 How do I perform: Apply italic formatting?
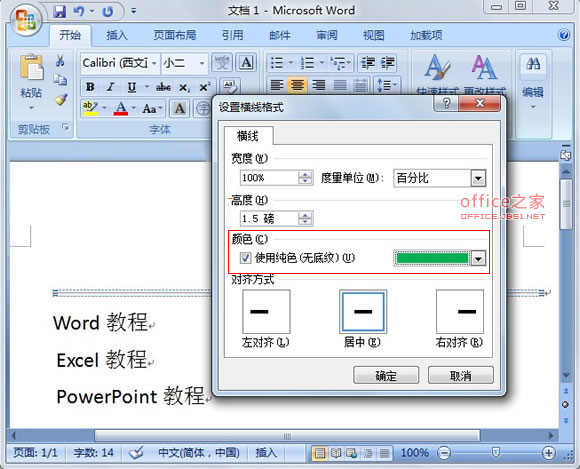click(110, 87)
